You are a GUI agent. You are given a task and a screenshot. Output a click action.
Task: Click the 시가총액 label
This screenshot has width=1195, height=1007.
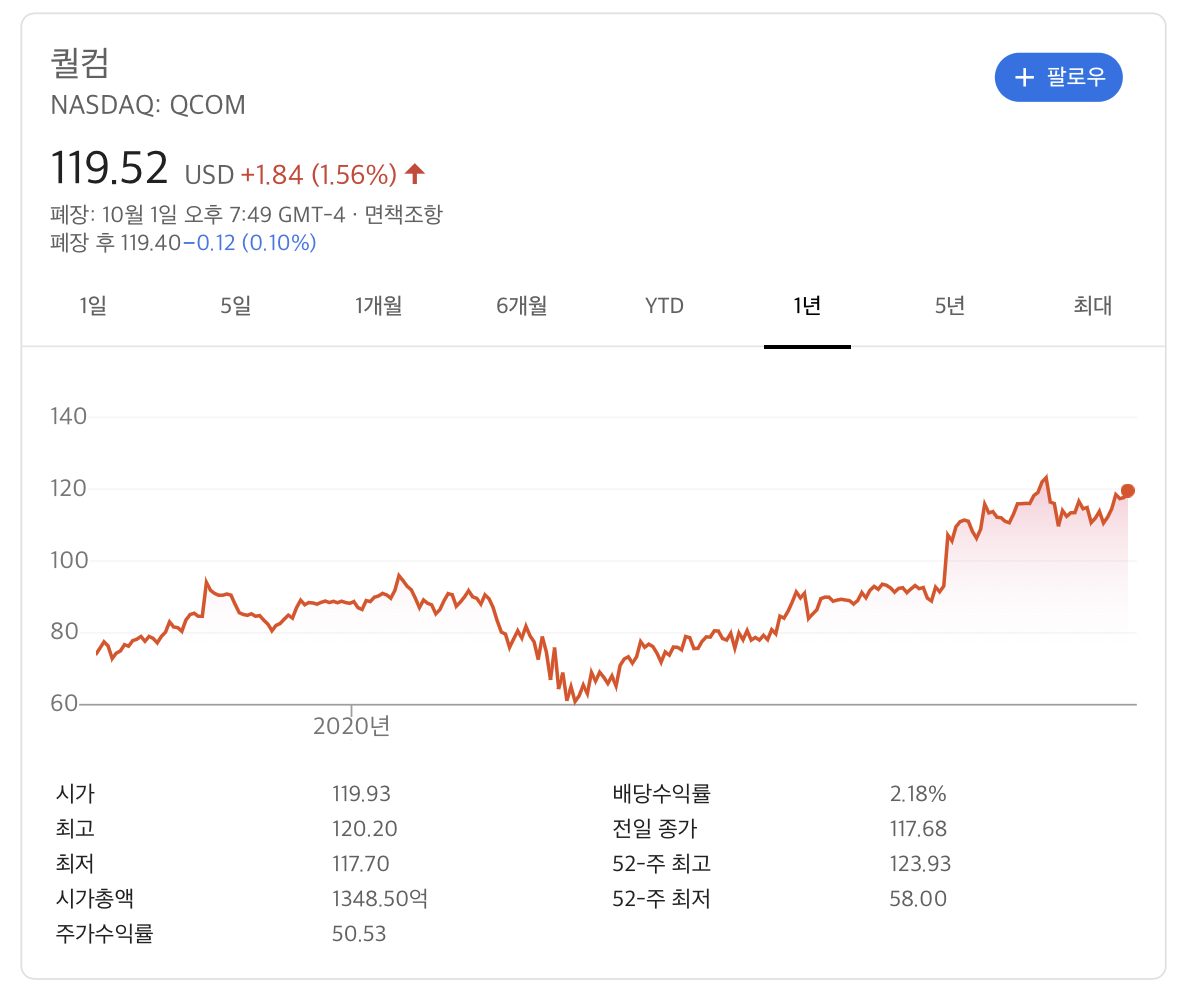[95, 899]
